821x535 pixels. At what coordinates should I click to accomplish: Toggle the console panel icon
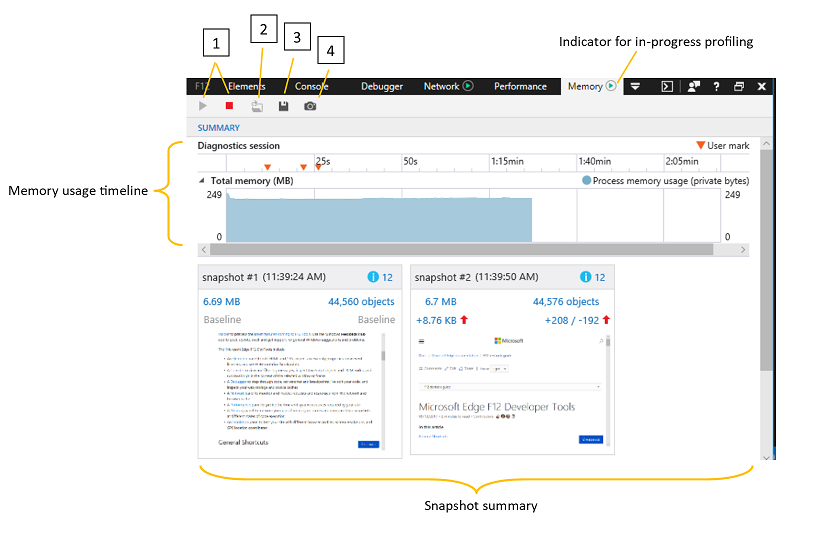[x=667, y=86]
